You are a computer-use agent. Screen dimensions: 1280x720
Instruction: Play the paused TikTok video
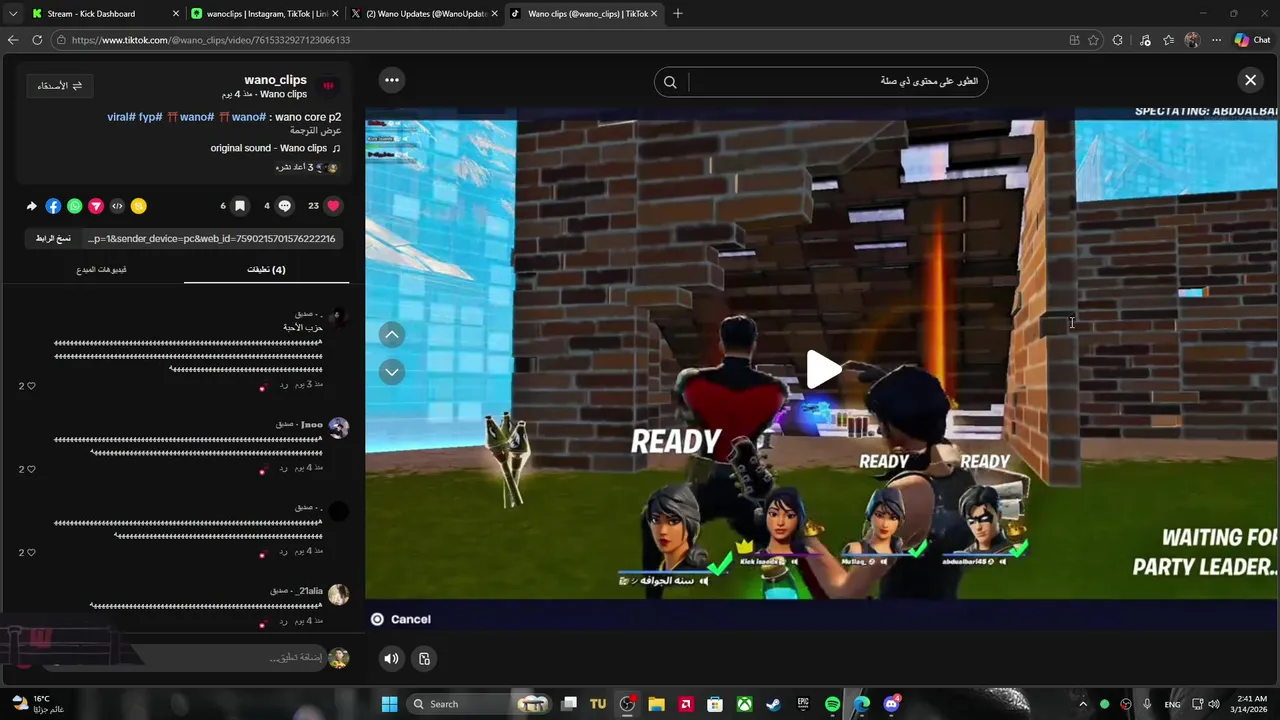point(822,370)
